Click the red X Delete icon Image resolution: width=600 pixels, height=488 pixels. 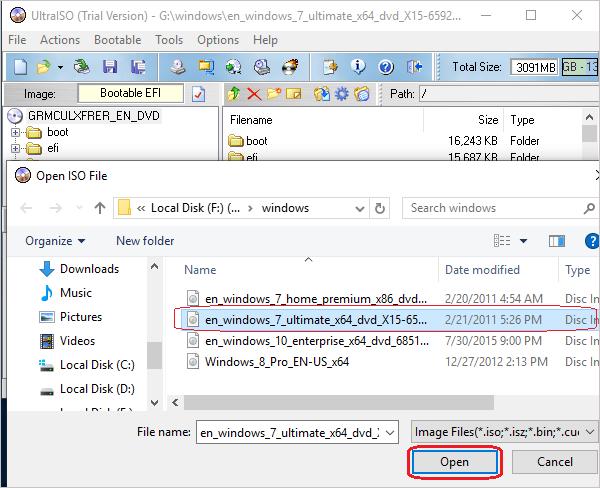(x=254, y=94)
